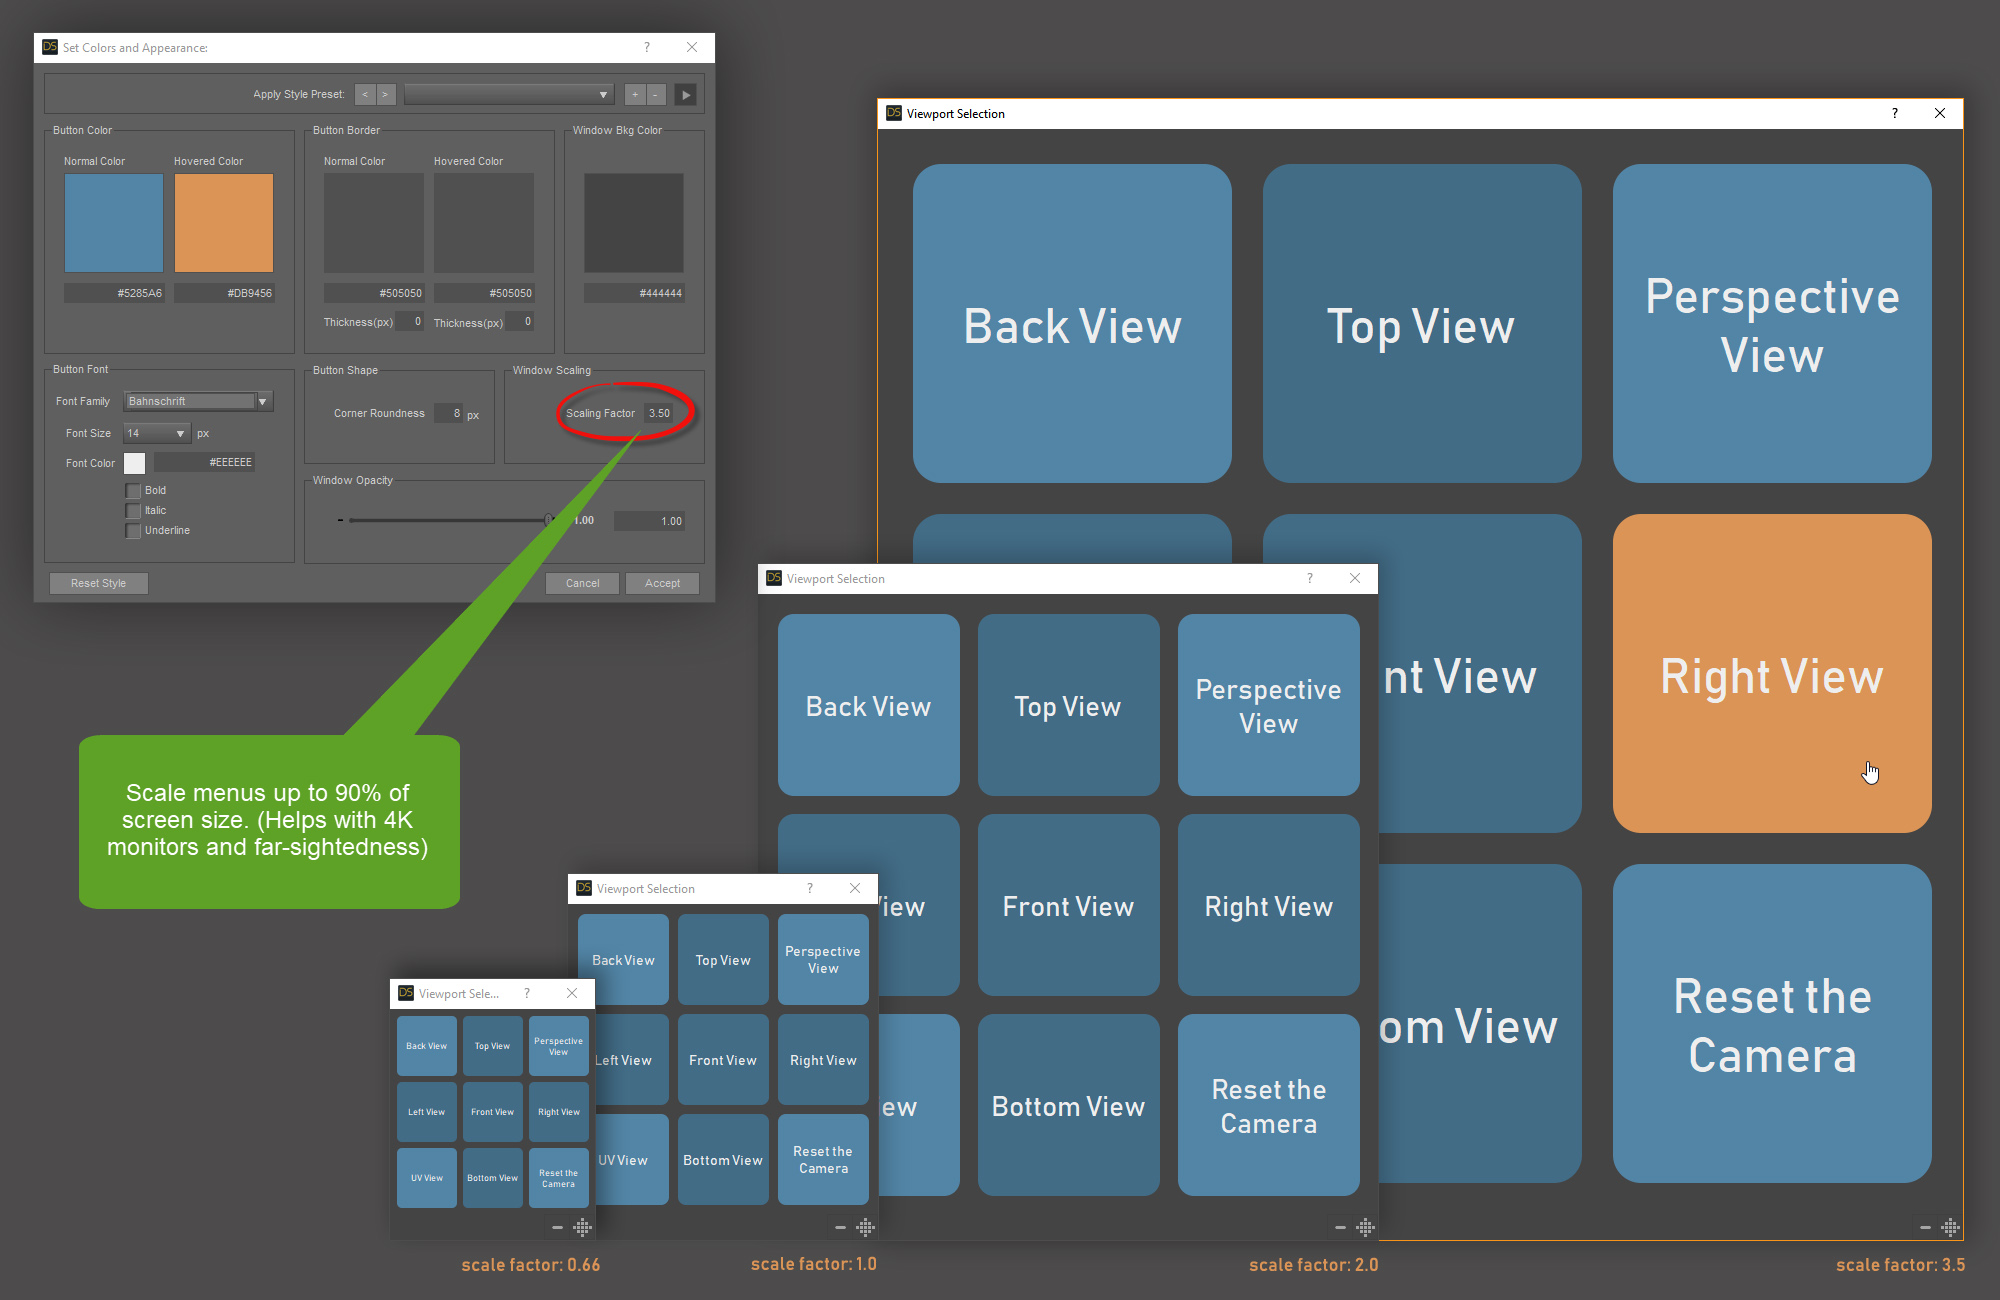2000x1300 pixels.
Task: Click minus icon in smallest Viewport window
Action: 557,1227
